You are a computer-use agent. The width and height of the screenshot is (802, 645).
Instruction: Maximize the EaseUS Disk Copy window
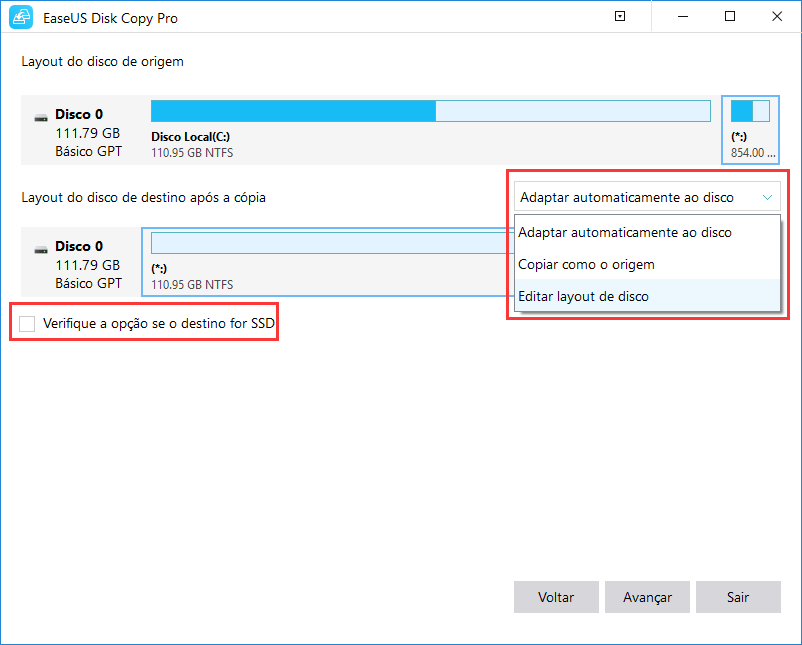click(x=730, y=17)
